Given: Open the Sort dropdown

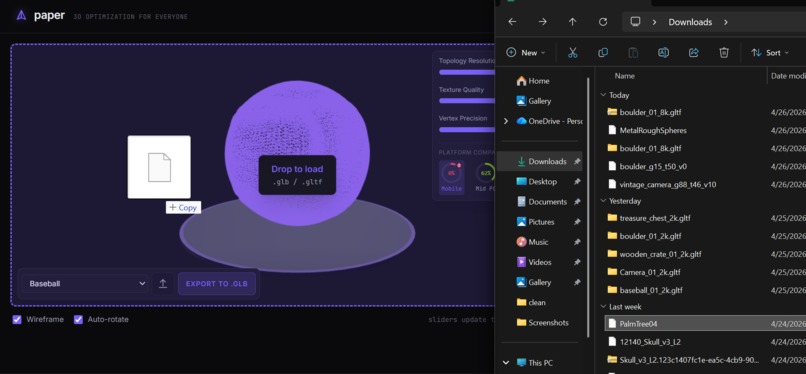Looking at the screenshot, I should [x=770, y=52].
